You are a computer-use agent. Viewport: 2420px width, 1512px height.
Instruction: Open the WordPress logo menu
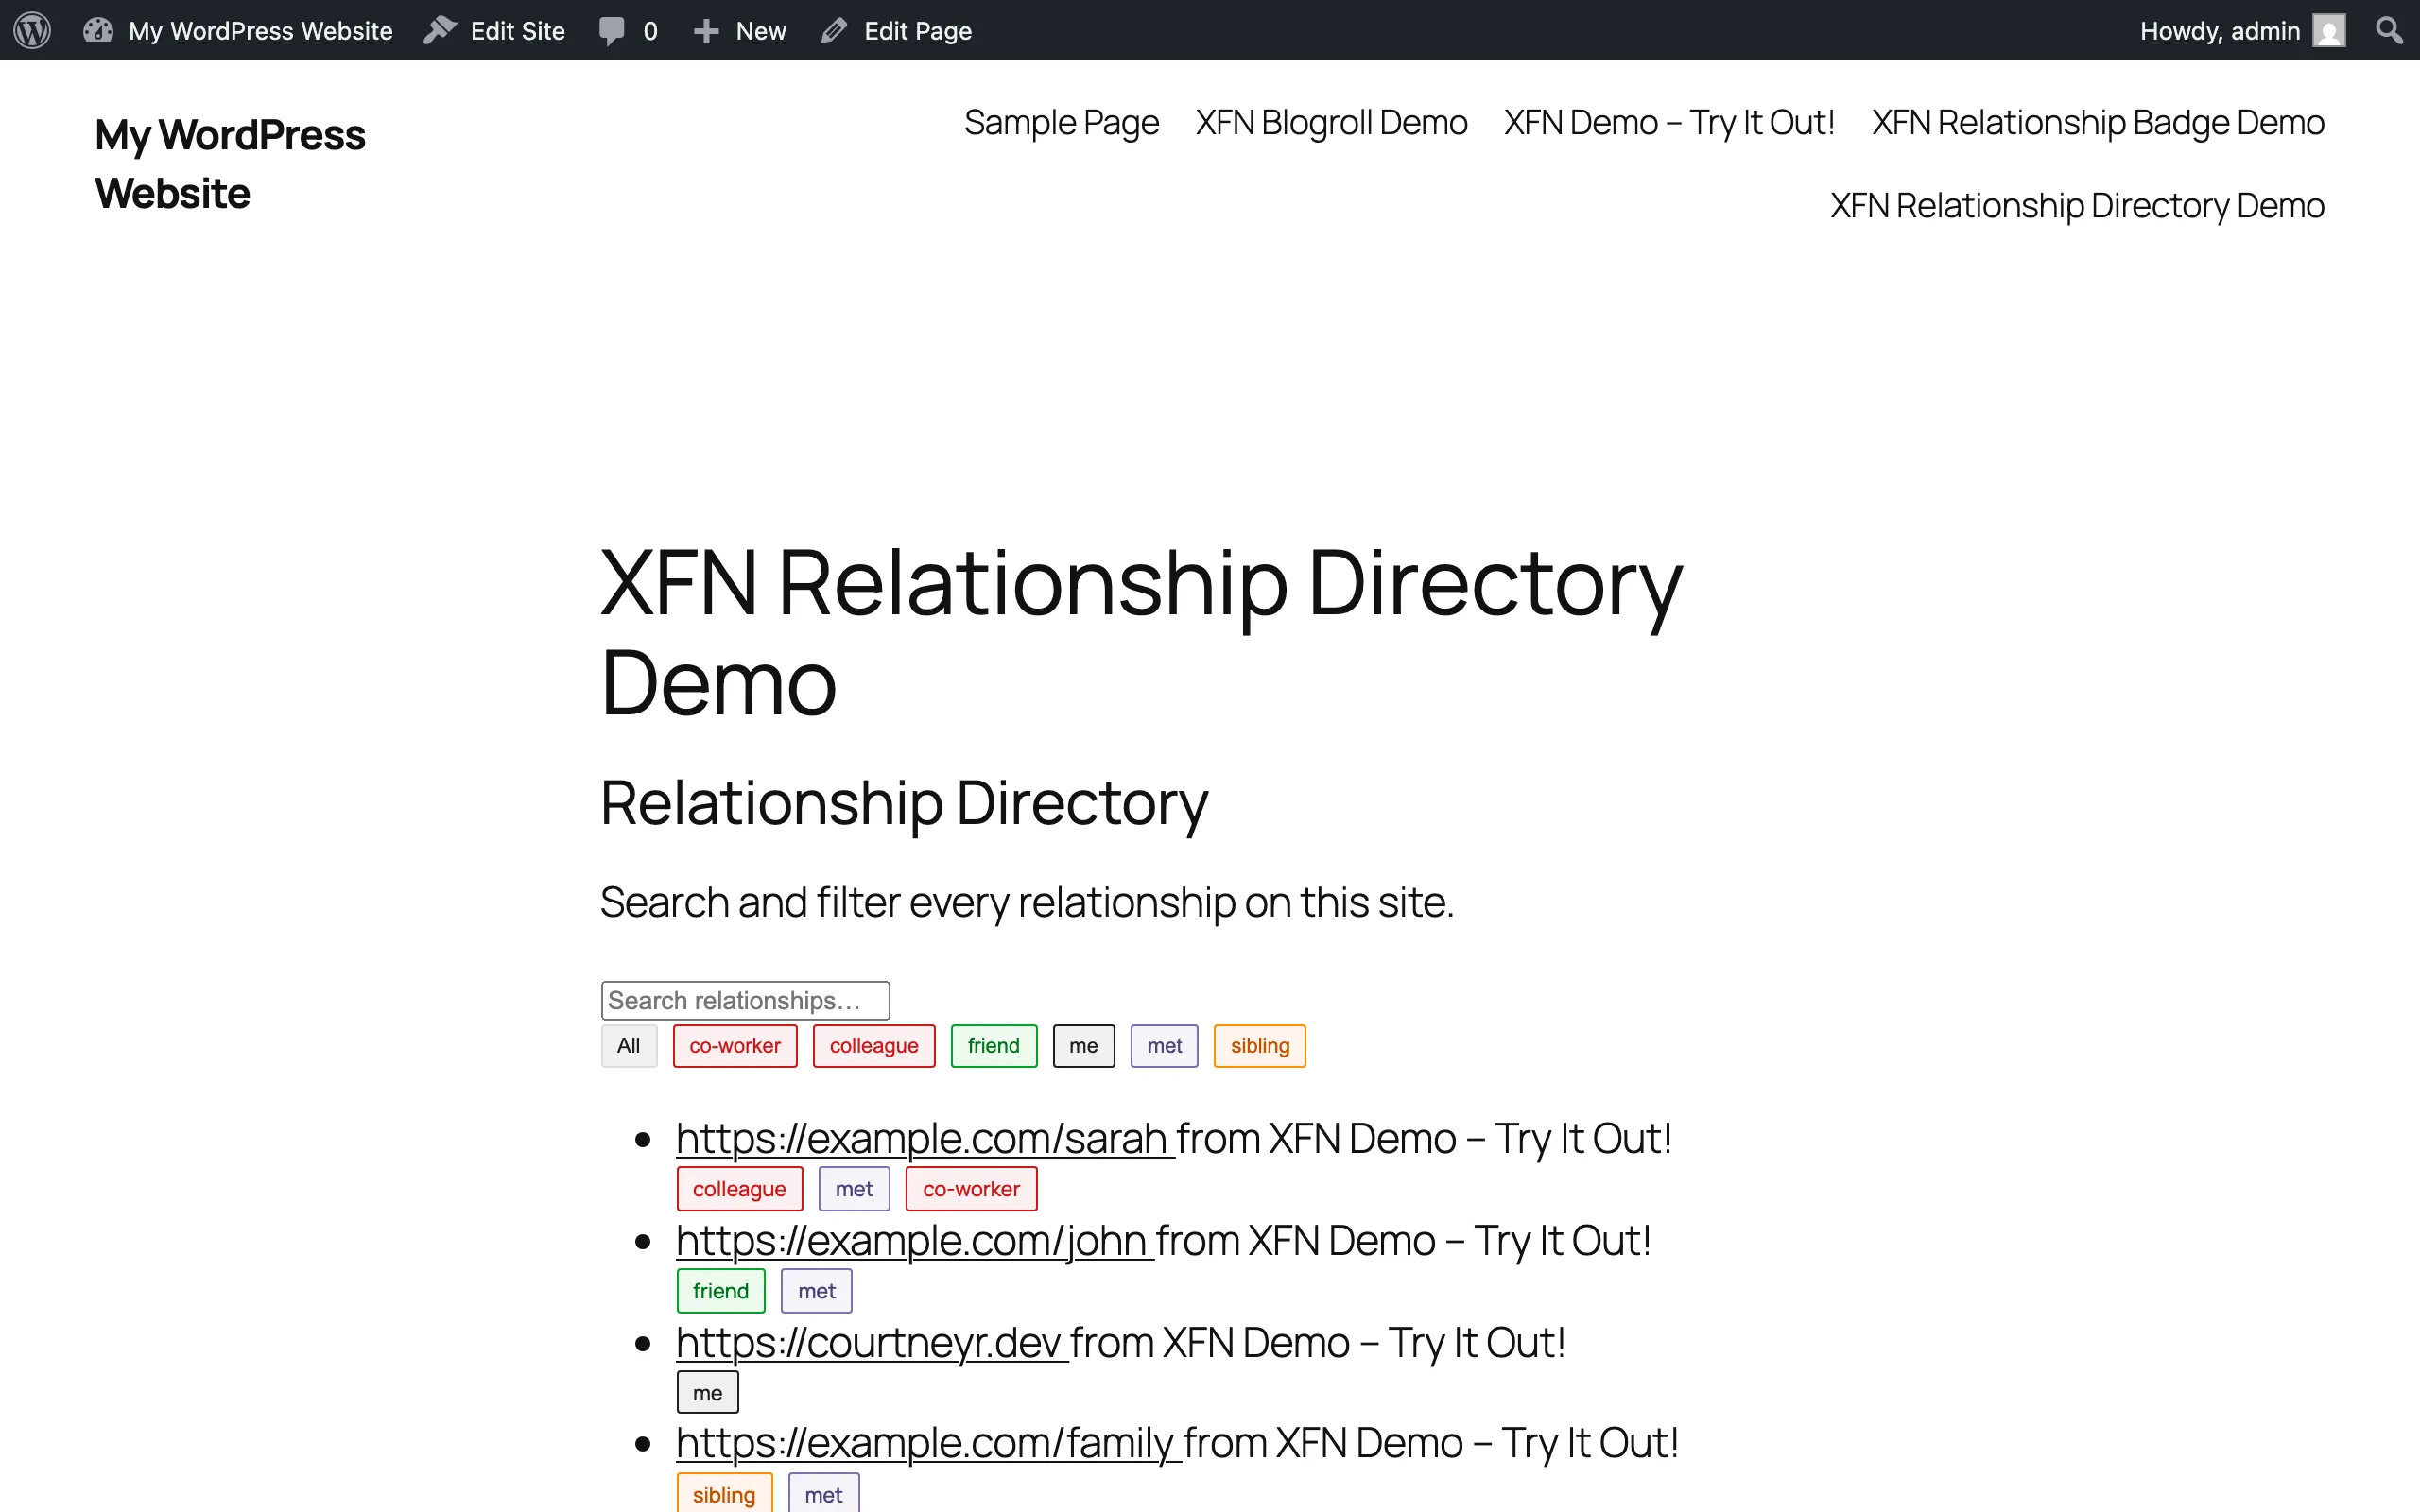pos(32,30)
